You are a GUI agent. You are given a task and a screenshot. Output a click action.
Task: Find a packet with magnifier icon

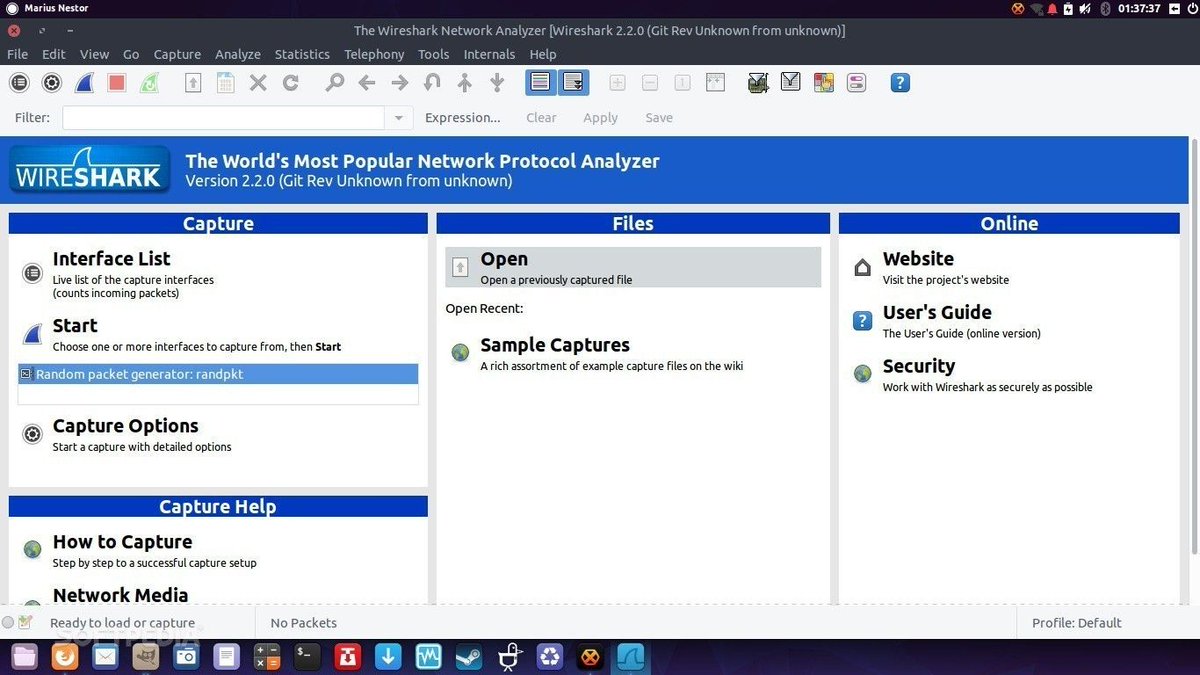click(x=335, y=83)
